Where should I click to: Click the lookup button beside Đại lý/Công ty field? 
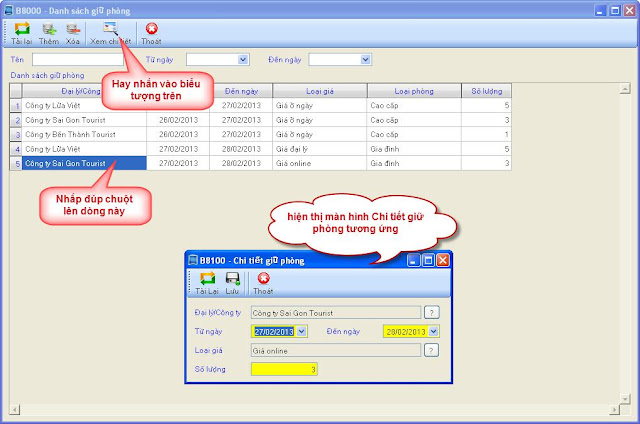point(431,313)
